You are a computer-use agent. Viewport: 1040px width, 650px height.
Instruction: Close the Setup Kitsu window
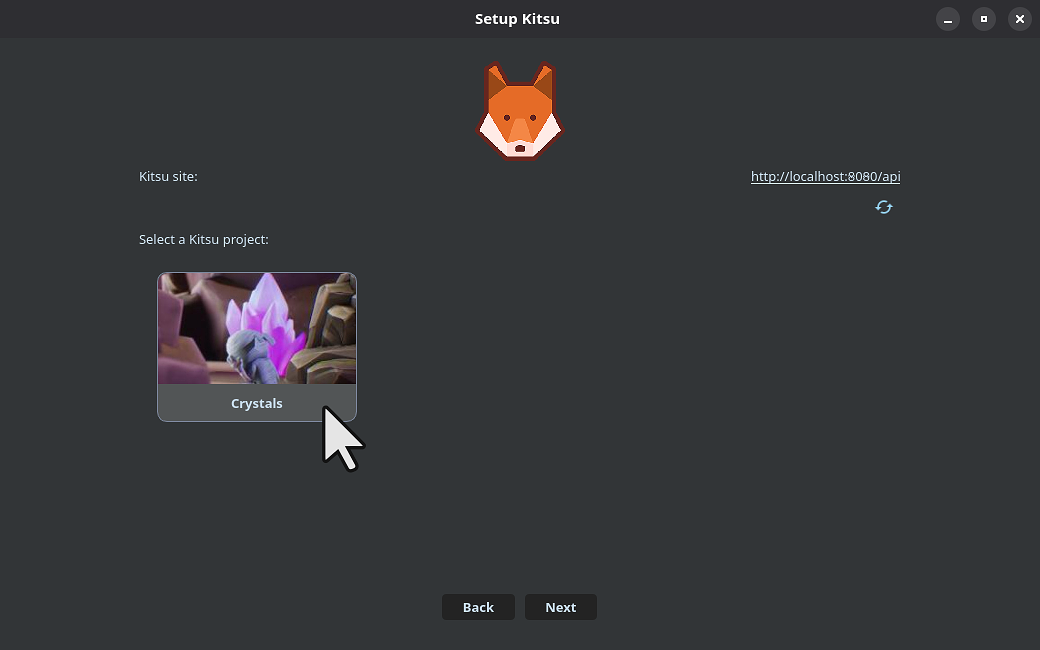[x=1019, y=19]
